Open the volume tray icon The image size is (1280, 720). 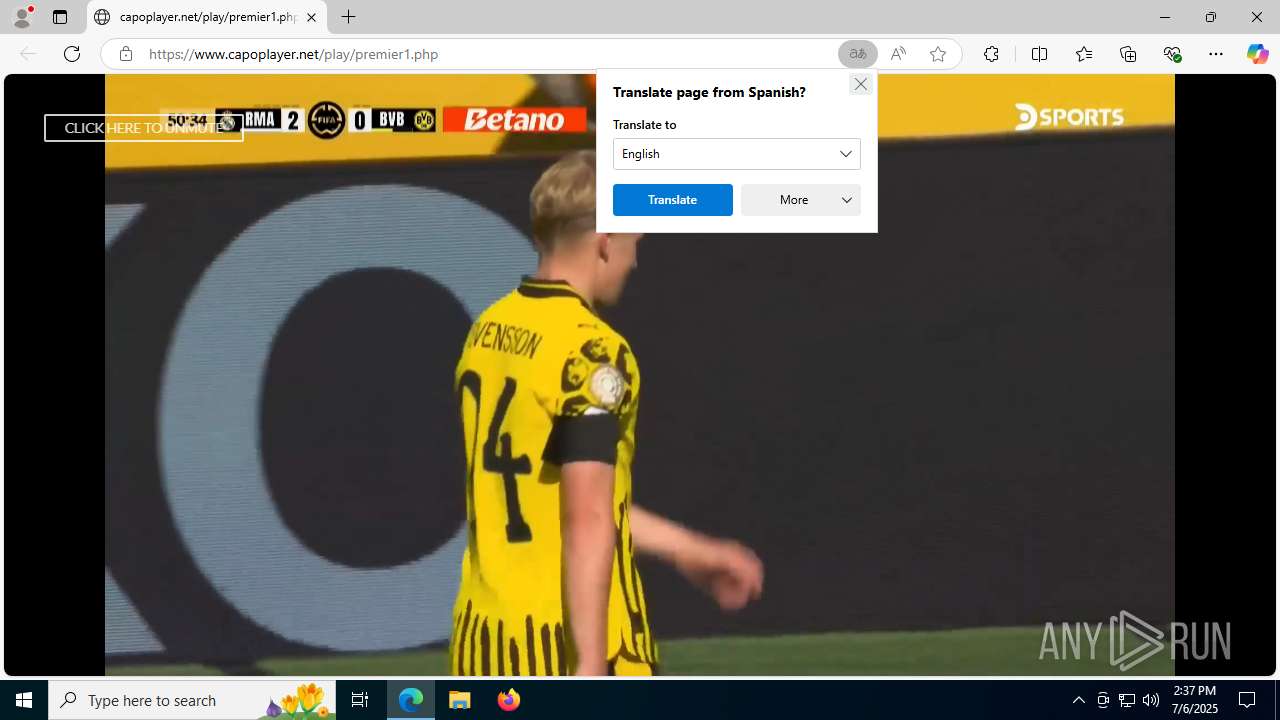click(x=1151, y=700)
